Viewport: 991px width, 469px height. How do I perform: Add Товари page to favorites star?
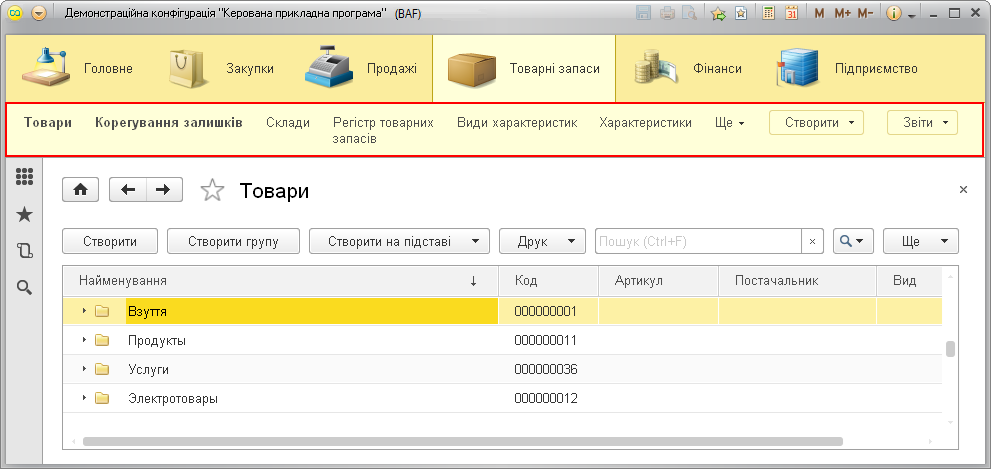pos(212,190)
